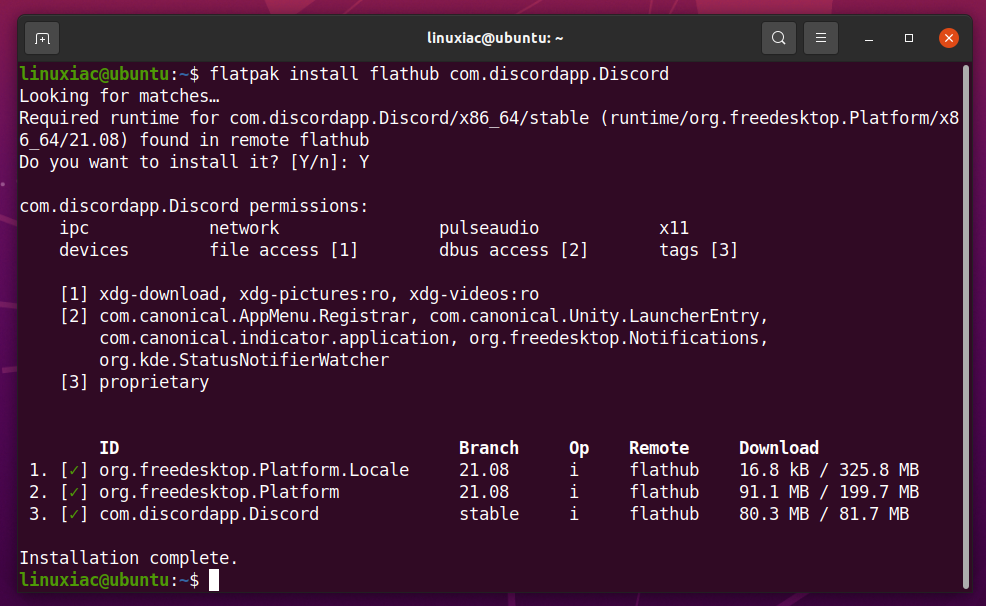Click '91.1 MB / 199.7 MB' download size
986x606 pixels.
(x=829, y=492)
